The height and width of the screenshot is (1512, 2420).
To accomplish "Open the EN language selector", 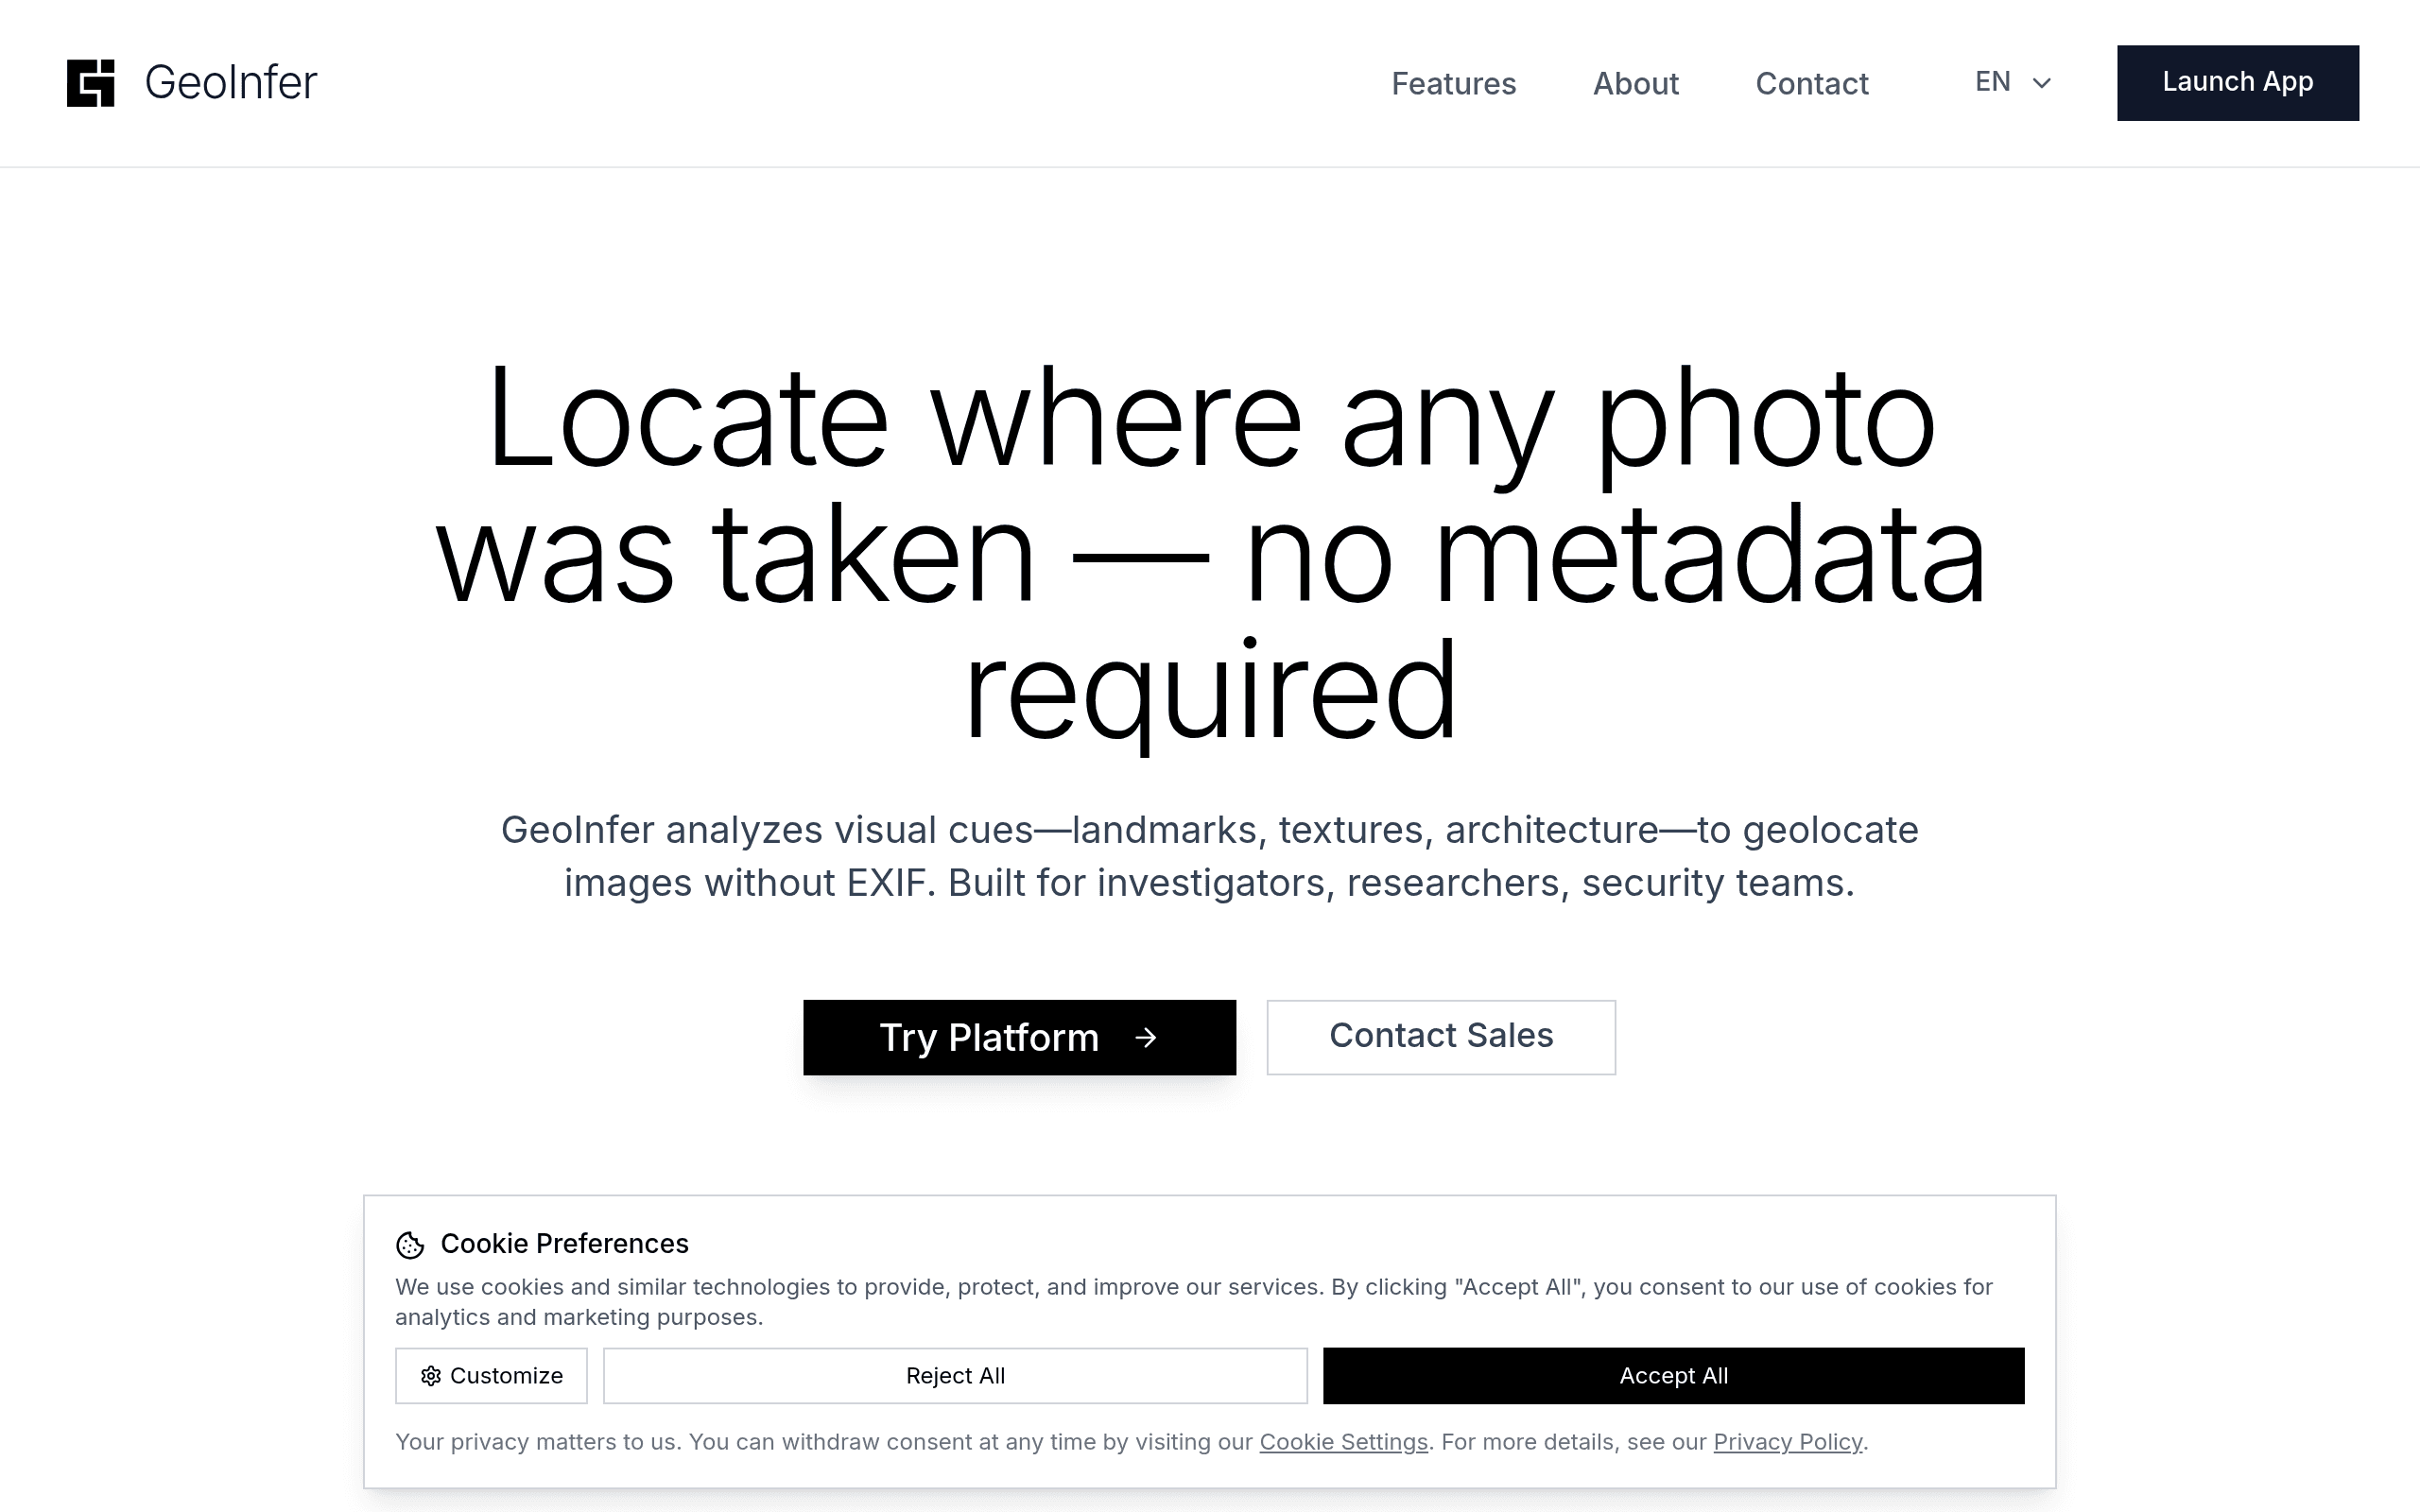I will (x=2013, y=82).
